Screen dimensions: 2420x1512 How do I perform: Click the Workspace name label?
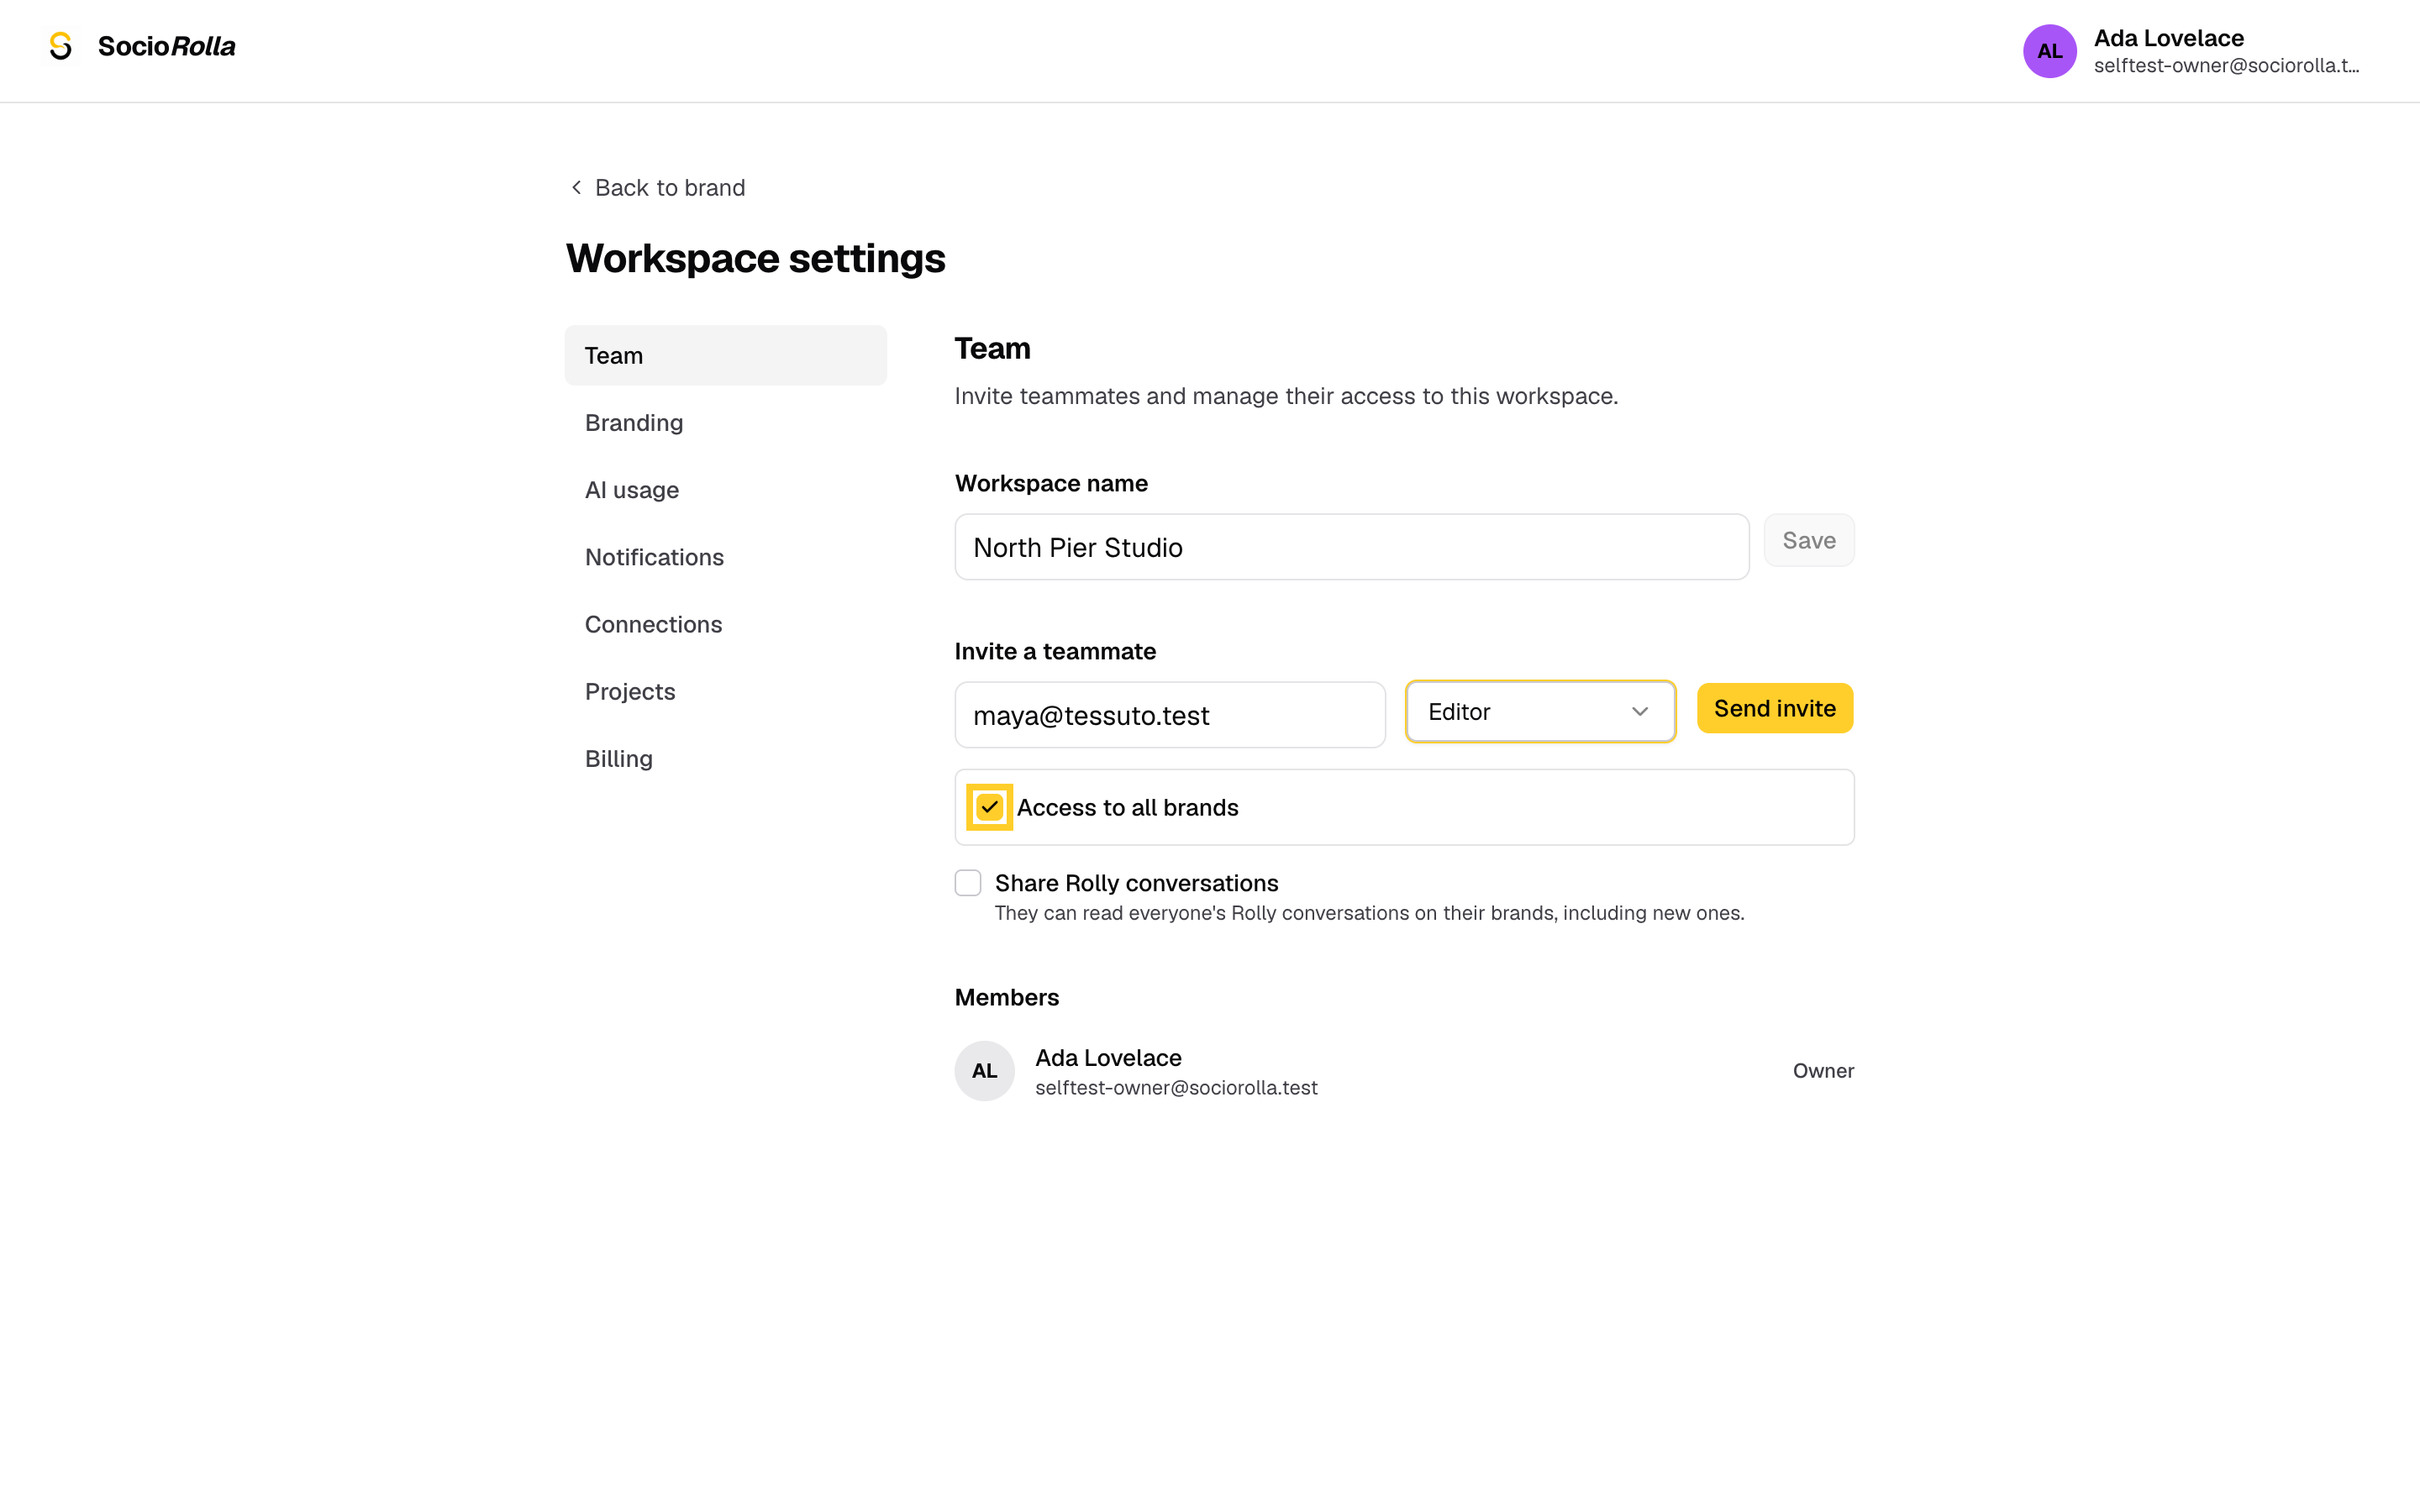(1051, 483)
